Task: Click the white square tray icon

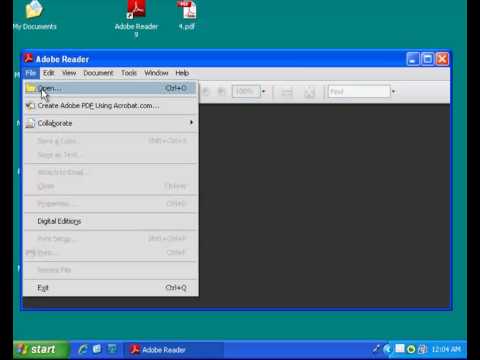Action: pos(400,349)
